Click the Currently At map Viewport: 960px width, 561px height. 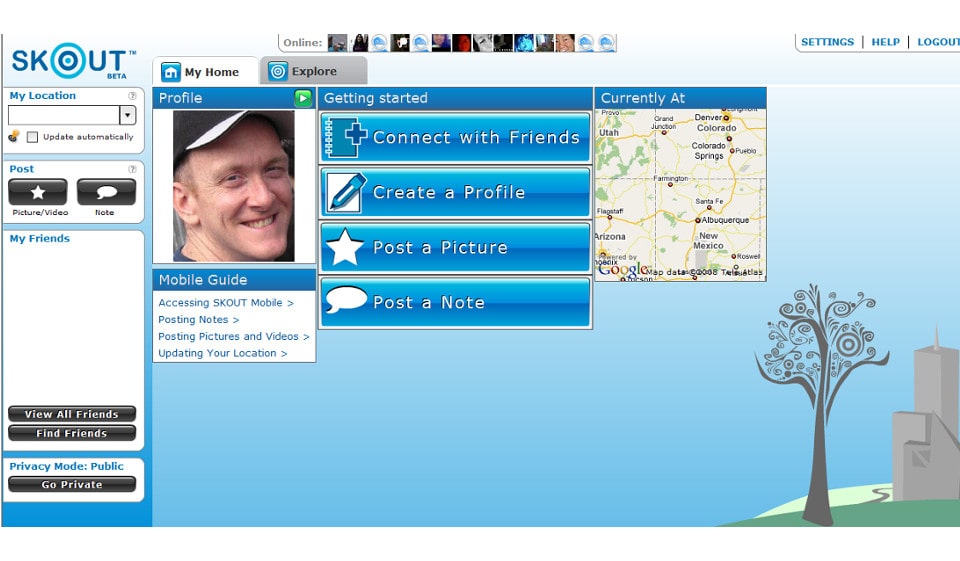click(680, 194)
